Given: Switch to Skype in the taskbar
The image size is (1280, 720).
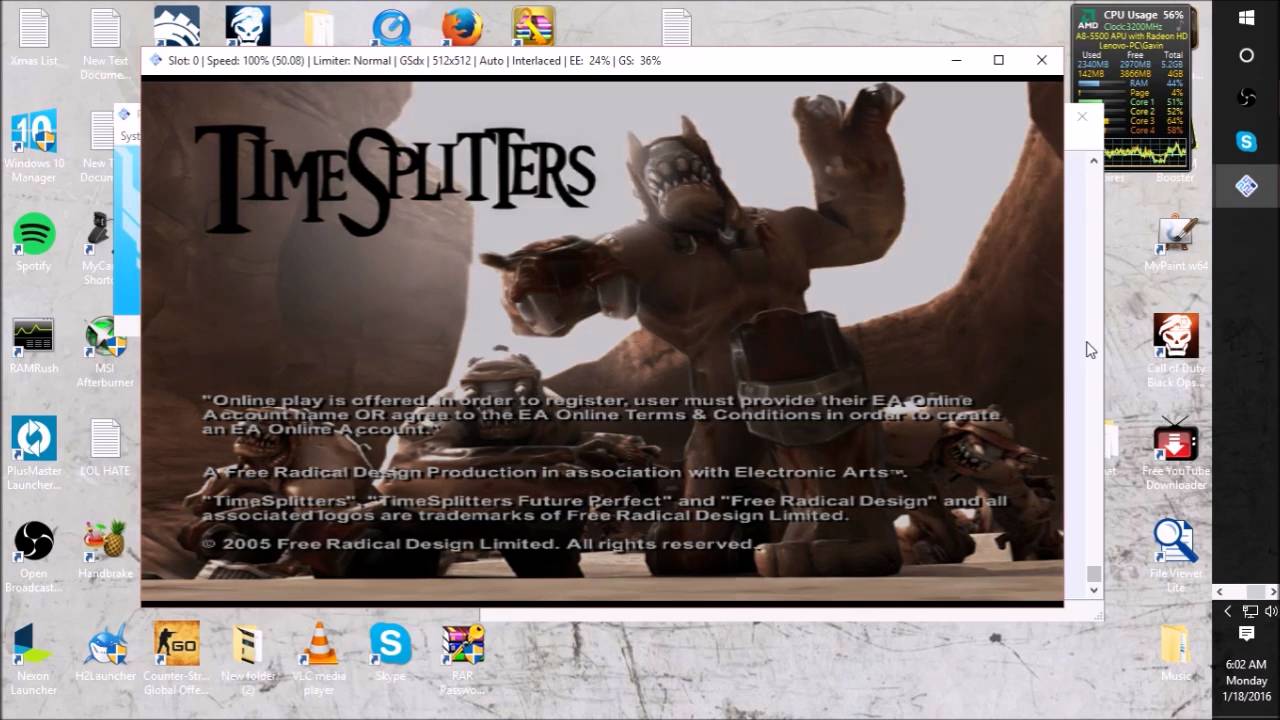Looking at the screenshot, I should [x=1246, y=141].
